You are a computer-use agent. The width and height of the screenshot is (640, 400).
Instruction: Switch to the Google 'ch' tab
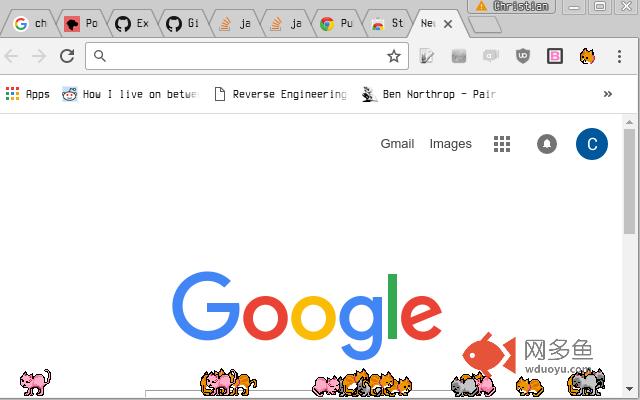pyautogui.click(x=30, y=24)
